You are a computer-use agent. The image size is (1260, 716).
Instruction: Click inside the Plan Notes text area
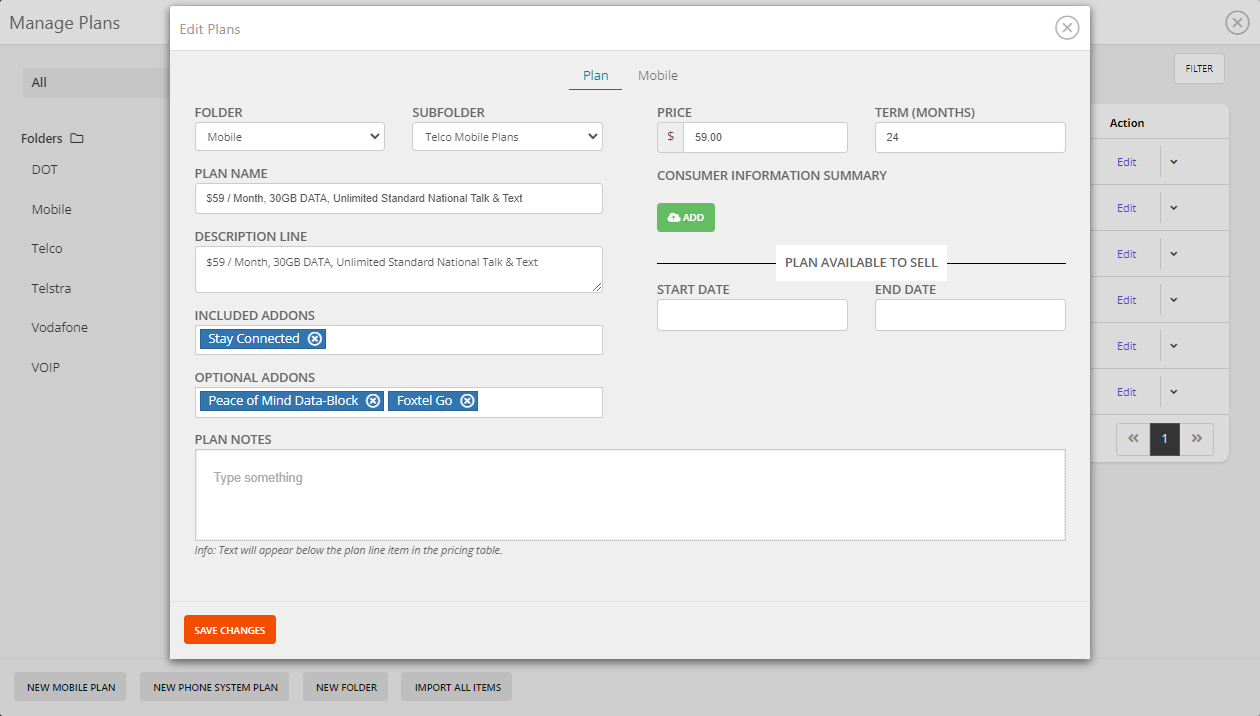[x=630, y=494]
